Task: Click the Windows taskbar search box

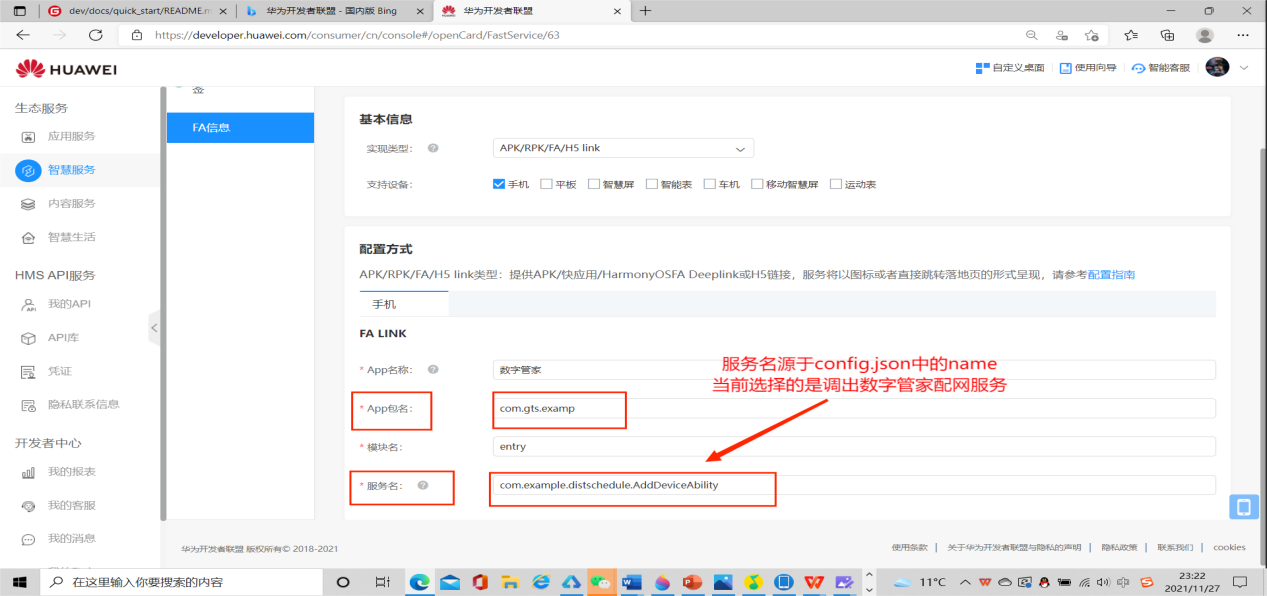Action: 180,582
